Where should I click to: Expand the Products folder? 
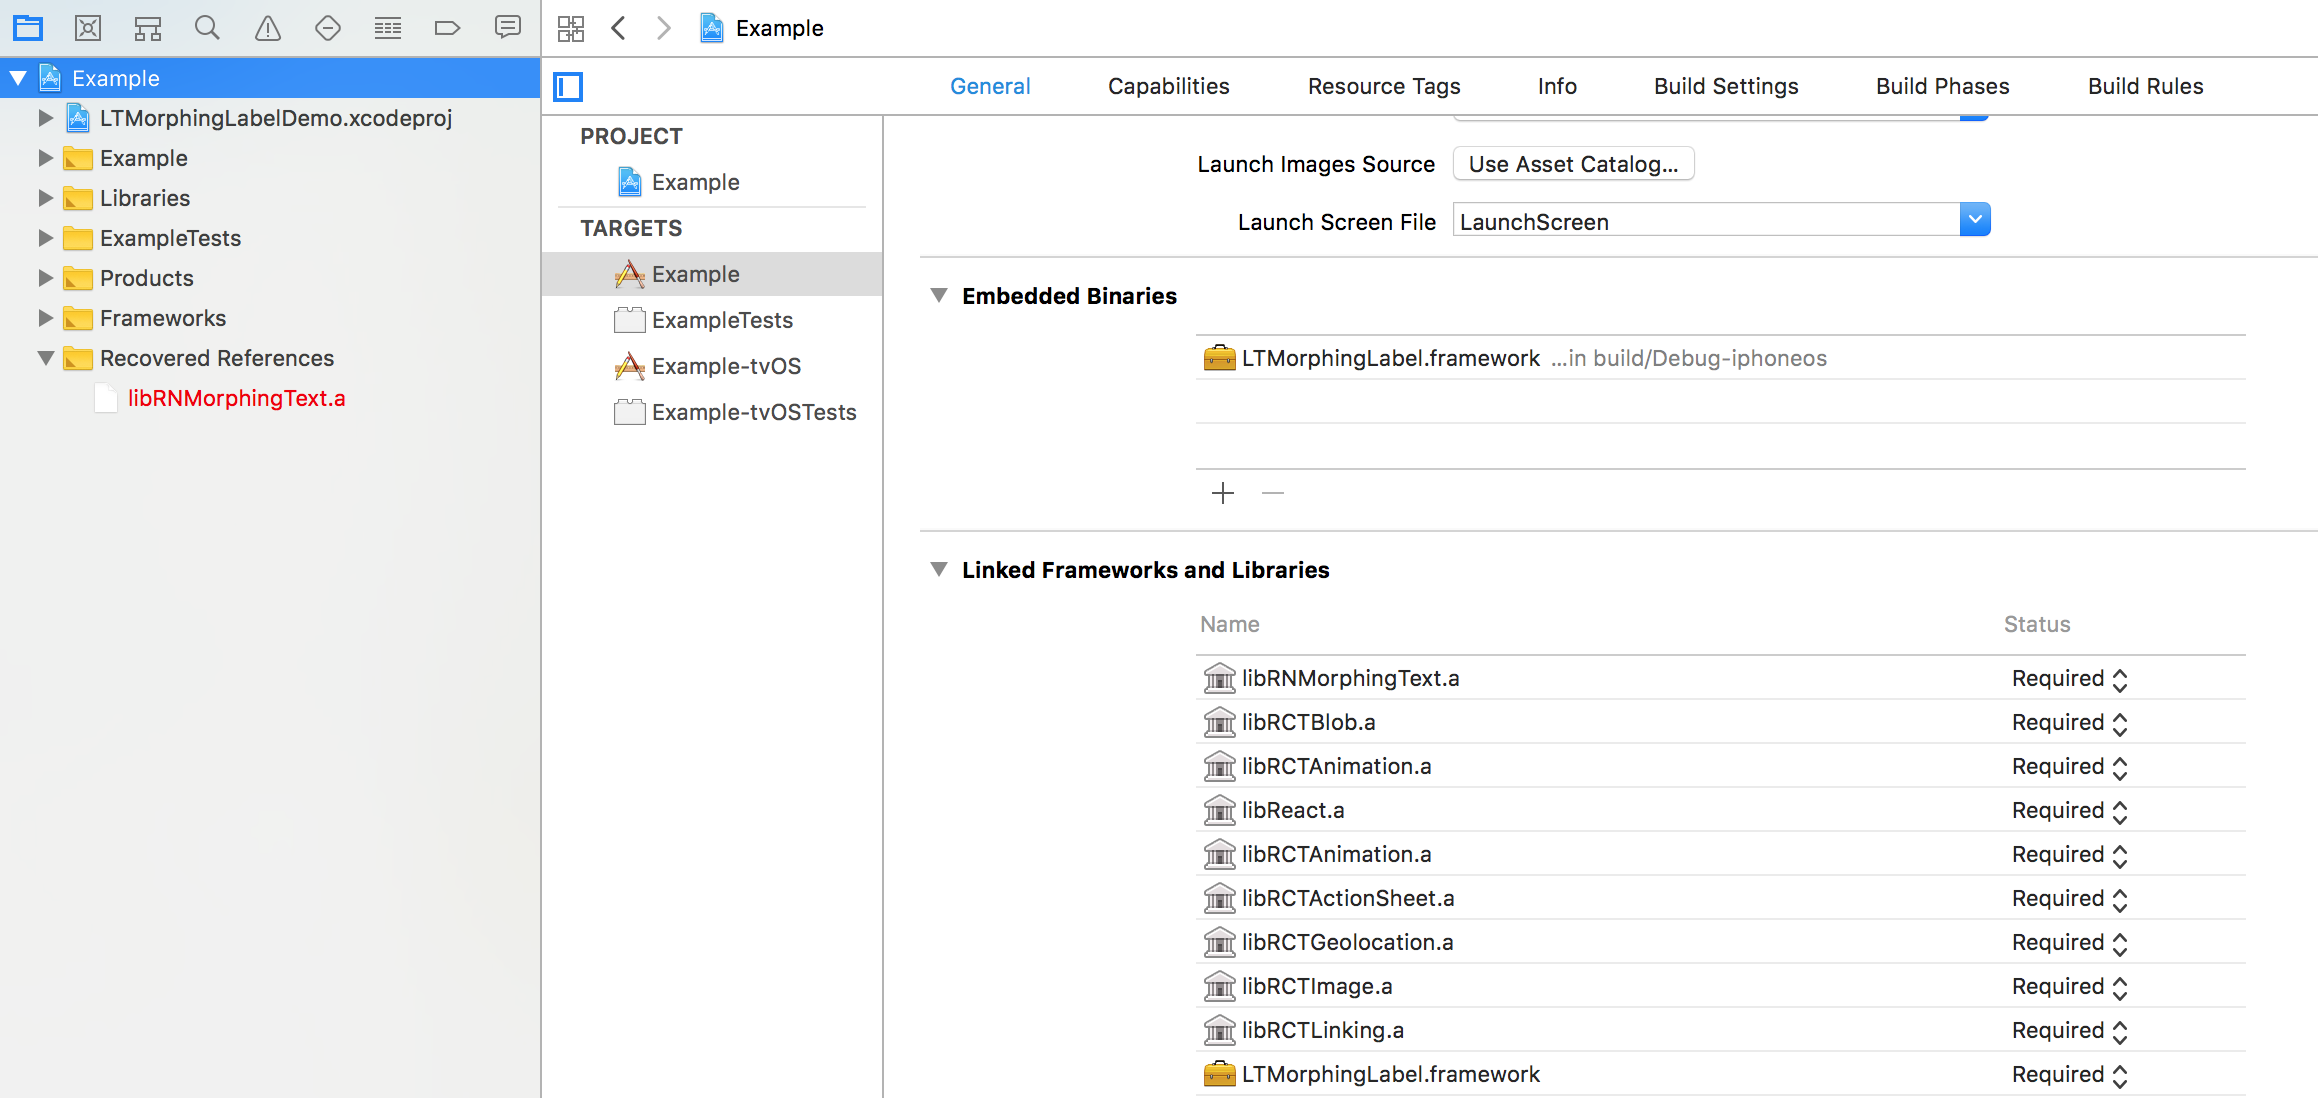click(x=45, y=278)
